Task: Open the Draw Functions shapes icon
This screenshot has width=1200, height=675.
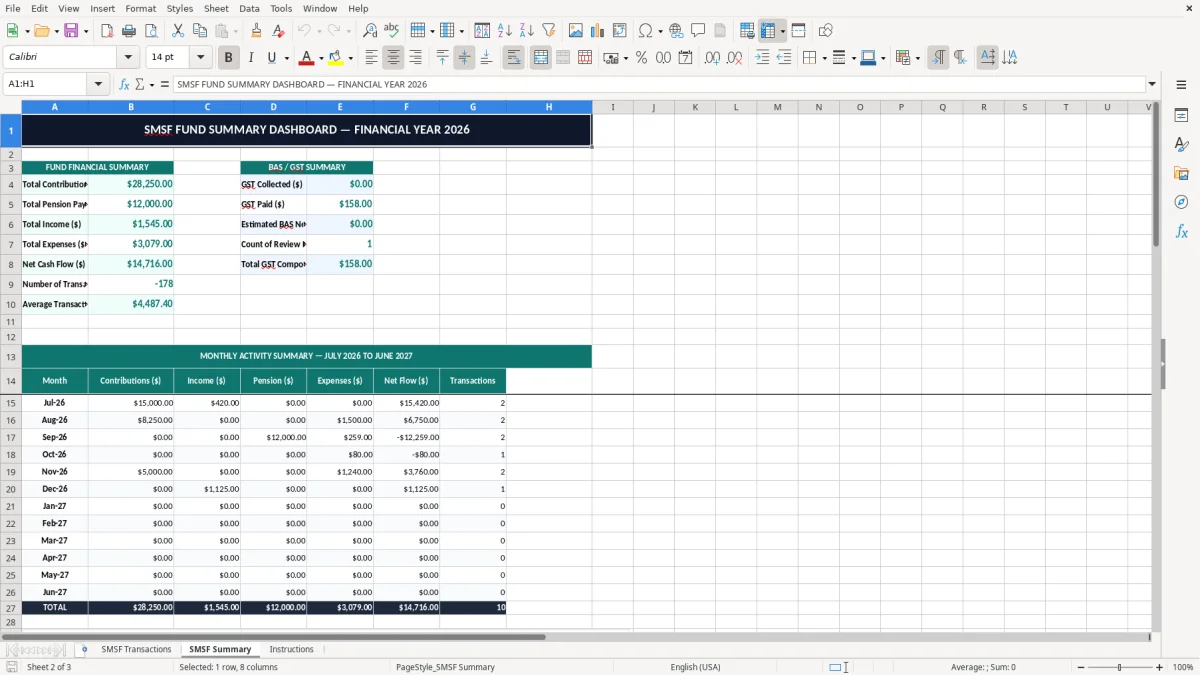Action: coord(826,31)
